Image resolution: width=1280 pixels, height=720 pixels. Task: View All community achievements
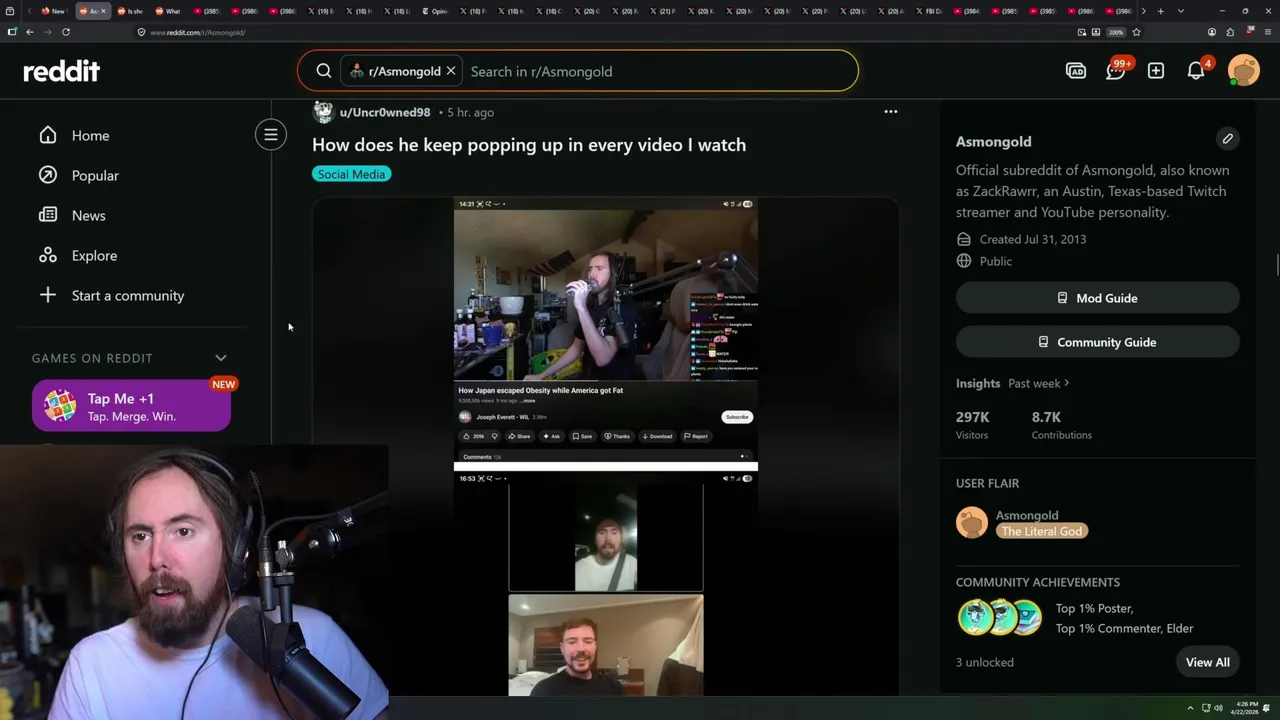click(1207, 662)
